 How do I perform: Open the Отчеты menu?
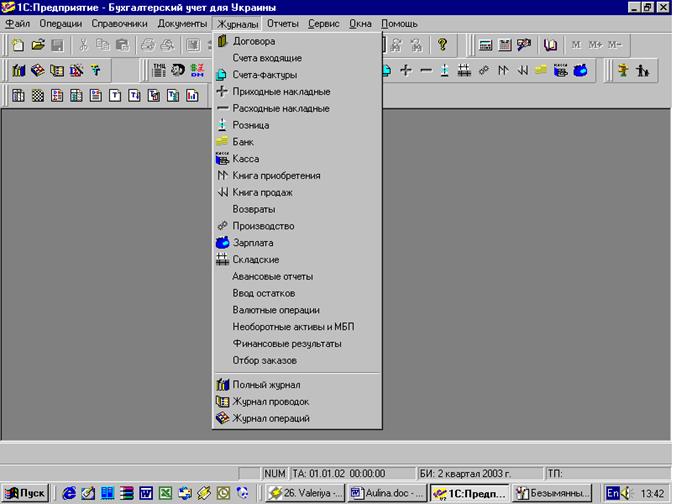tap(283, 23)
